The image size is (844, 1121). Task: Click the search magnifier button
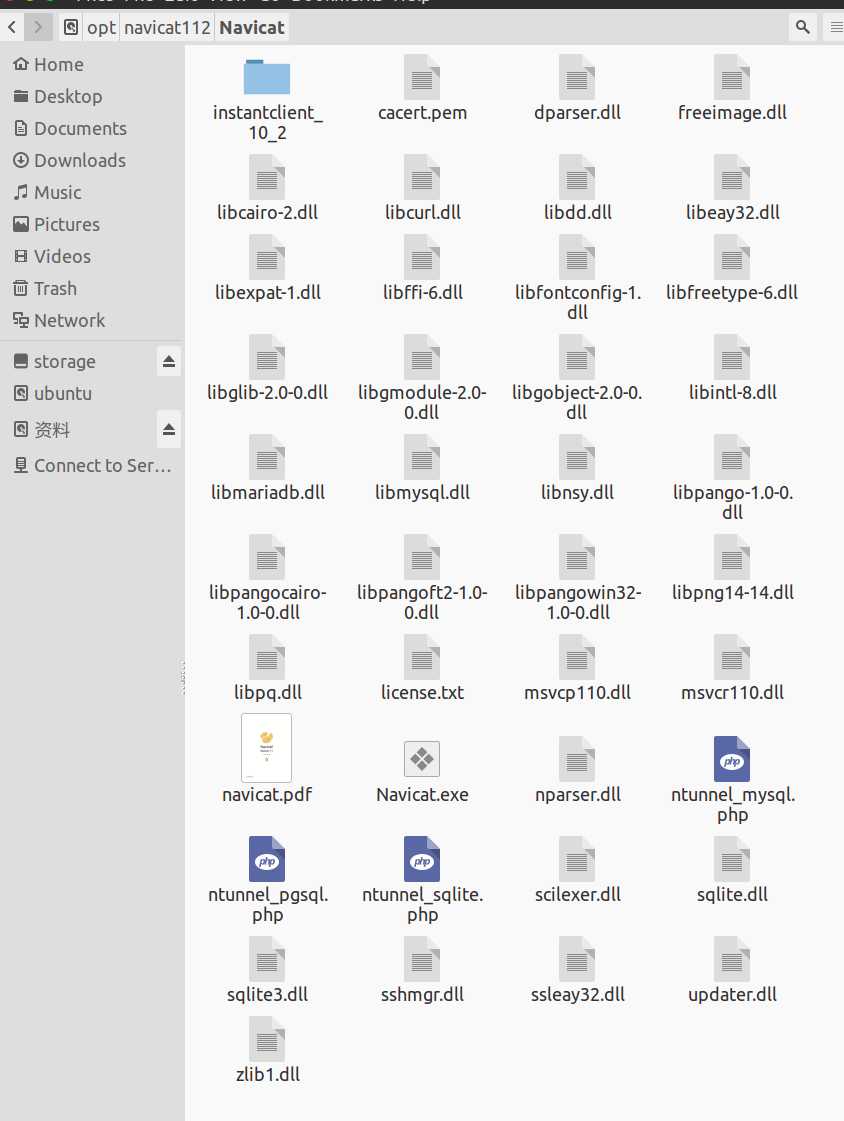click(803, 27)
